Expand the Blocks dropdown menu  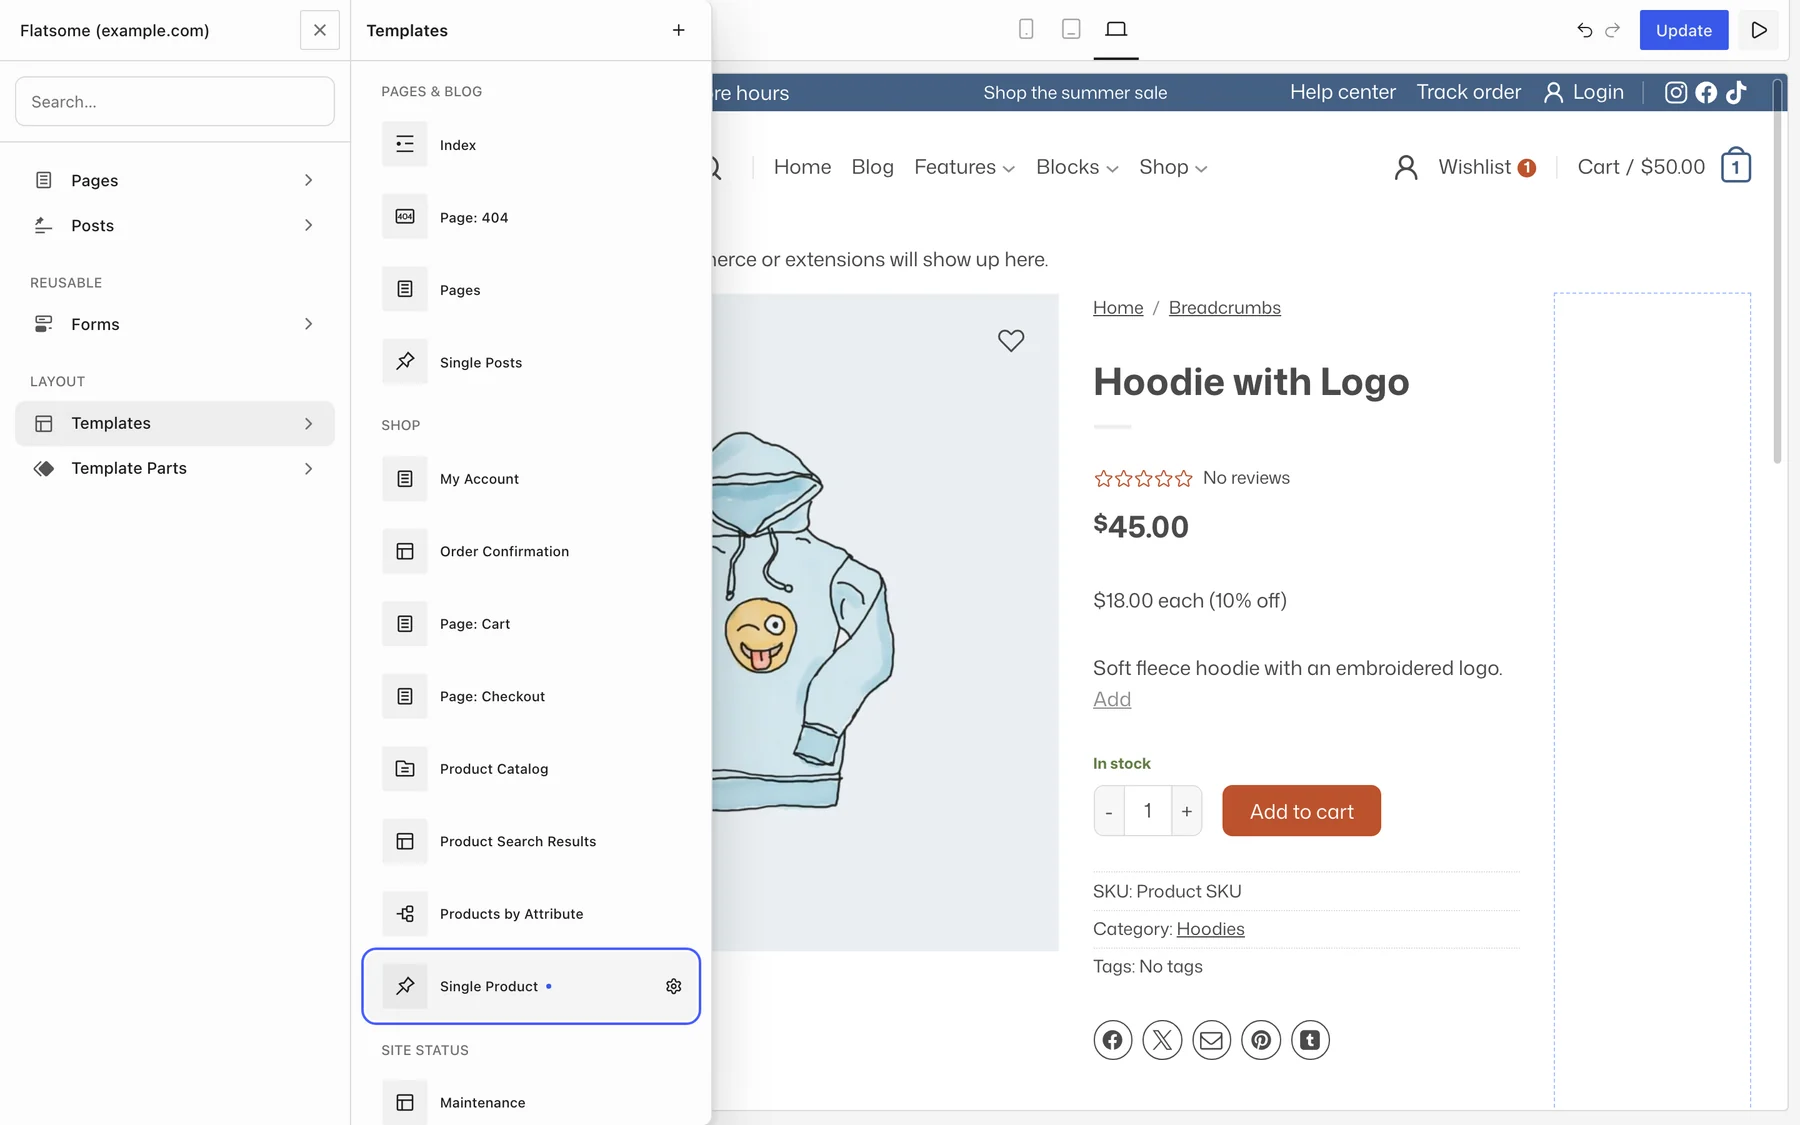click(x=1077, y=167)
